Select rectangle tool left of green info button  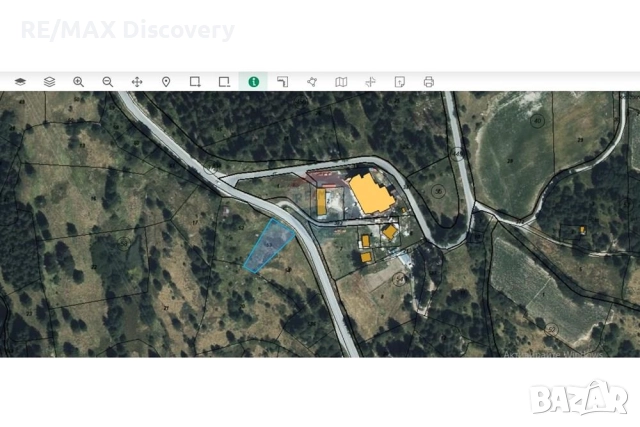224,81
